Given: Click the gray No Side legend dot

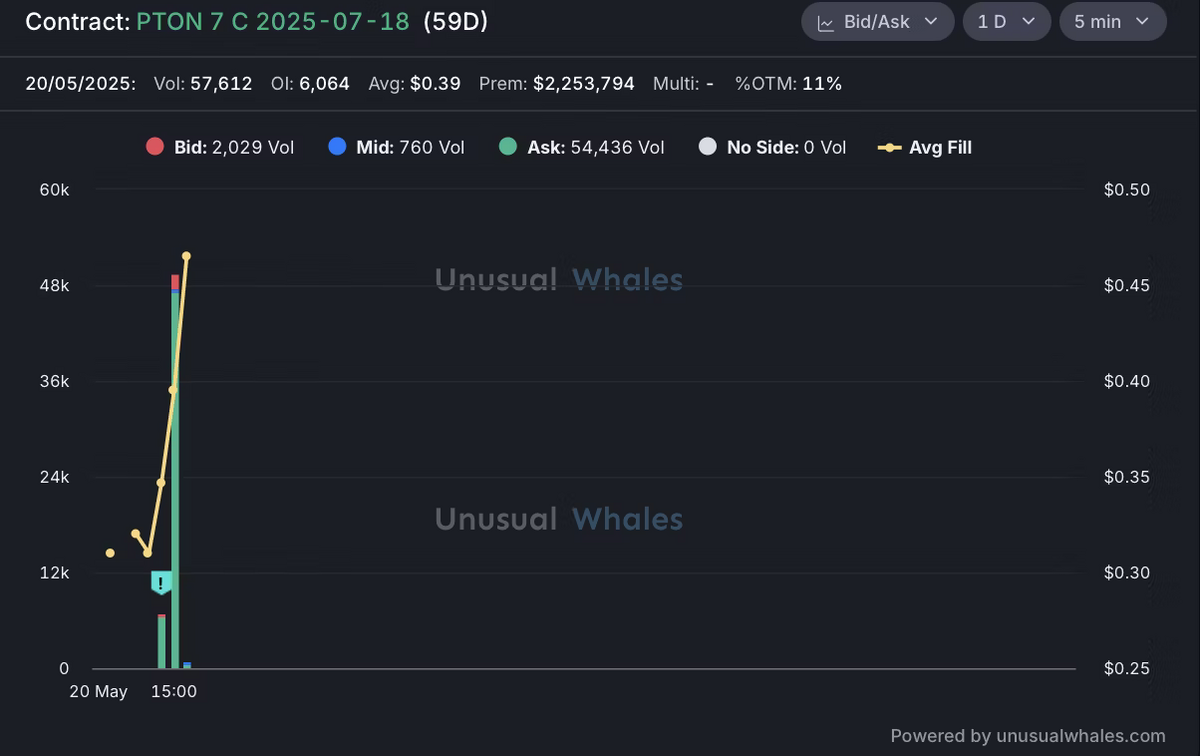Looking at the screenshot, I should click(708, 147).
